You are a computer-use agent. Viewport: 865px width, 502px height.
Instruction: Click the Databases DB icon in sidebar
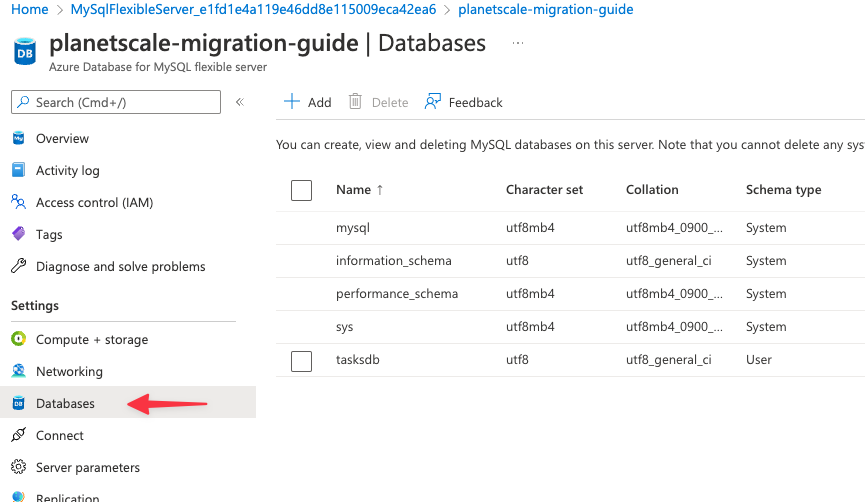point(18,403)
